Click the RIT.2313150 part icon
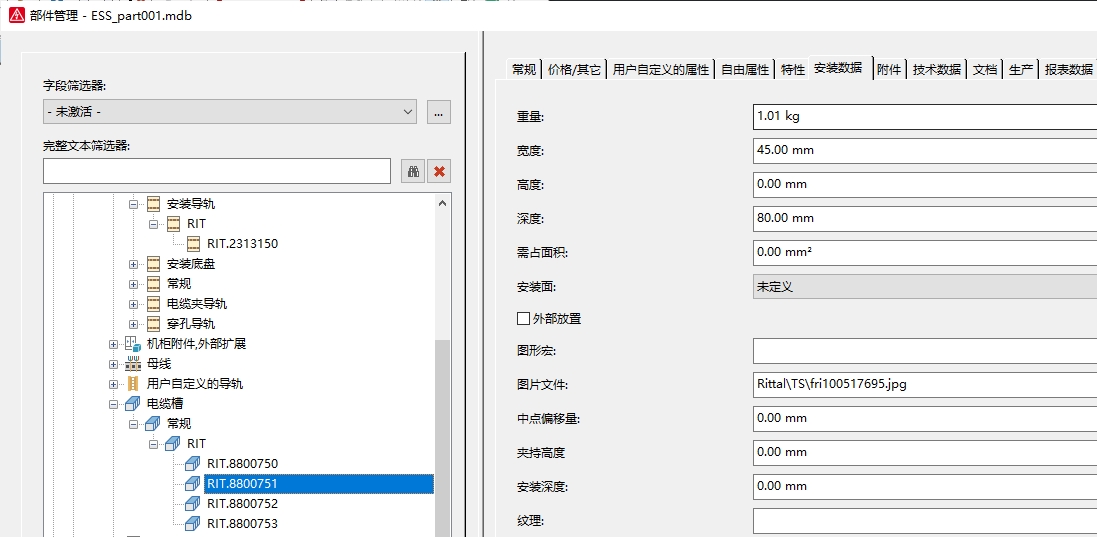 (x=193, y=244)
